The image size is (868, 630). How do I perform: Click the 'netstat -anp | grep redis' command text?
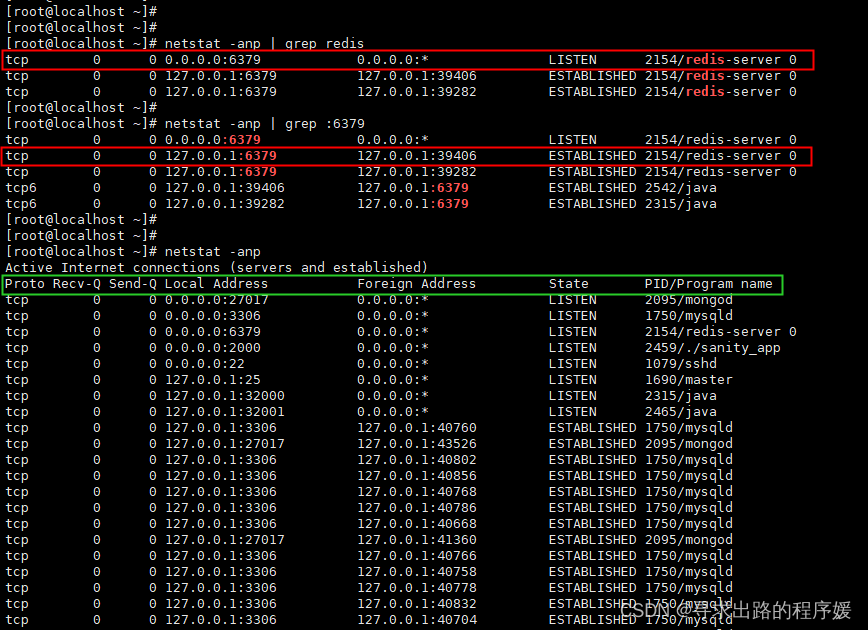click(x=264, y=44)
